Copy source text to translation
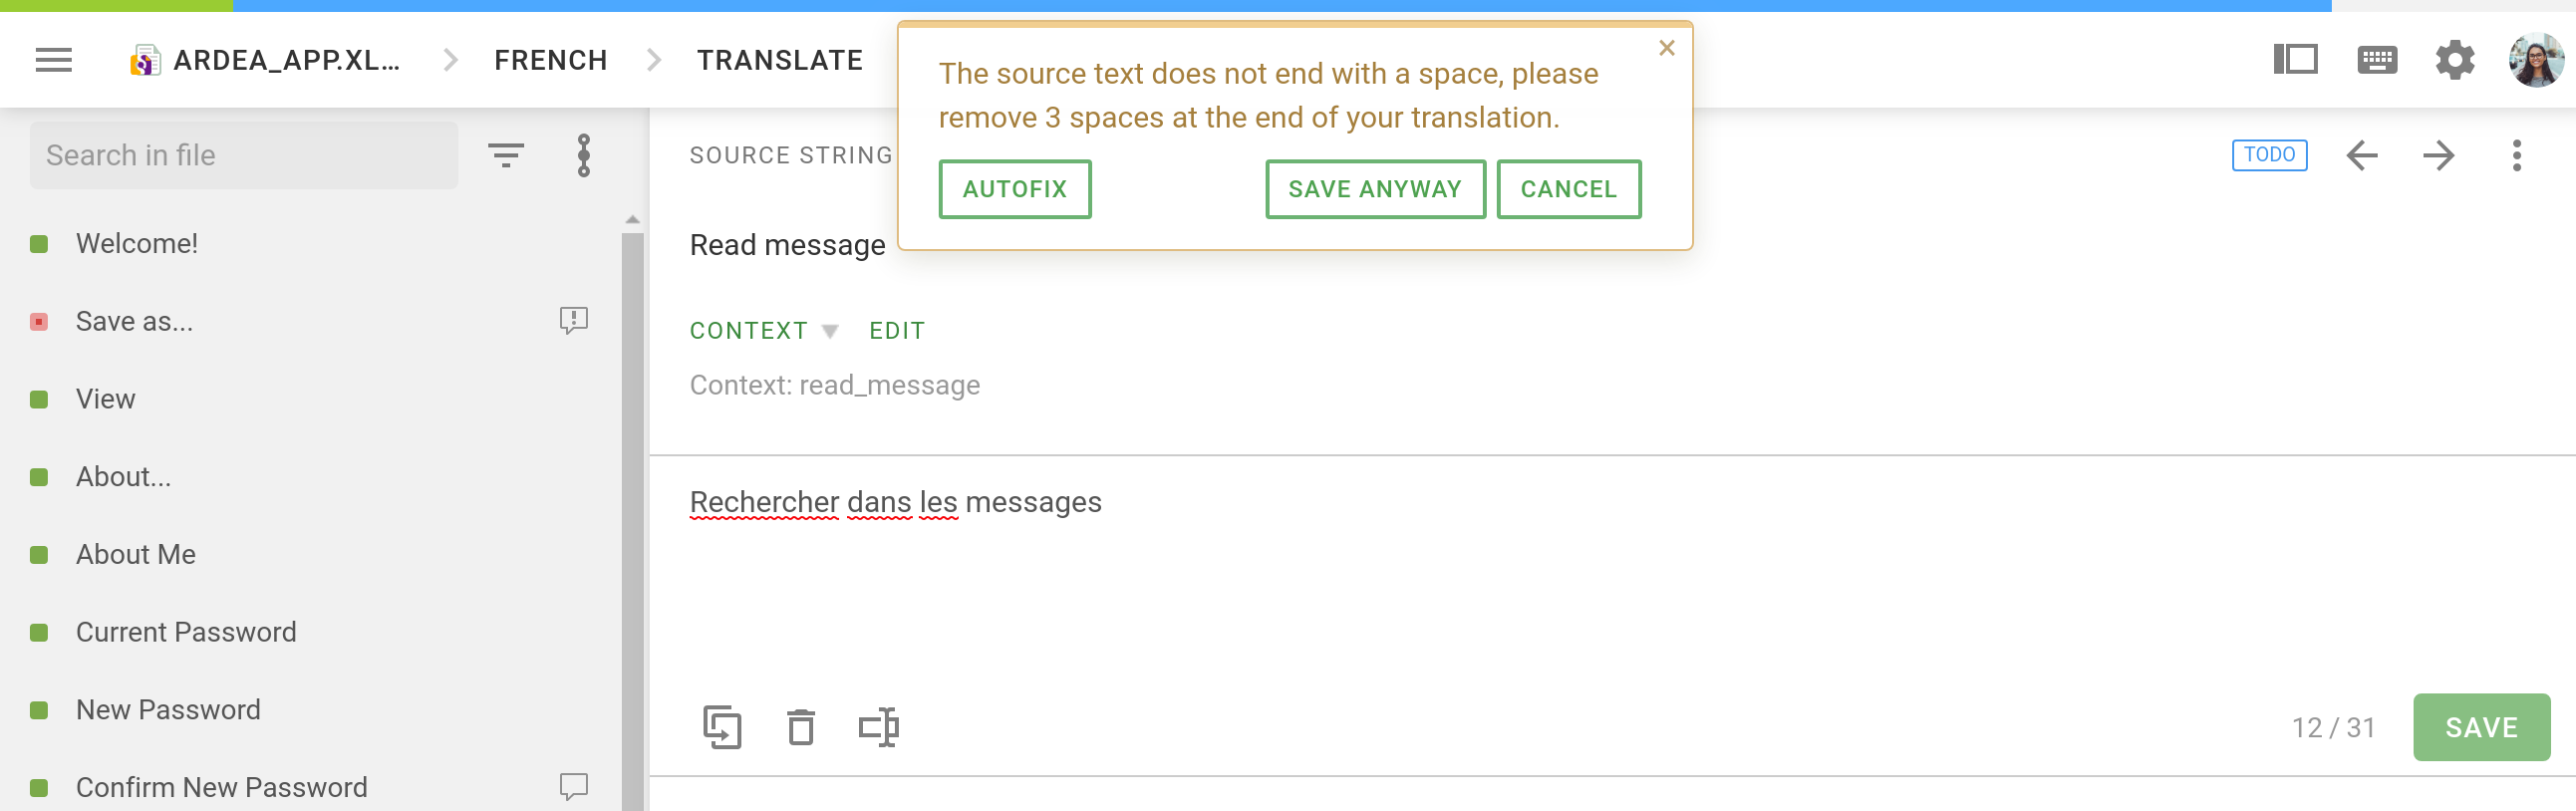Screen dimensions: 2576x811 tap(722, 727)
